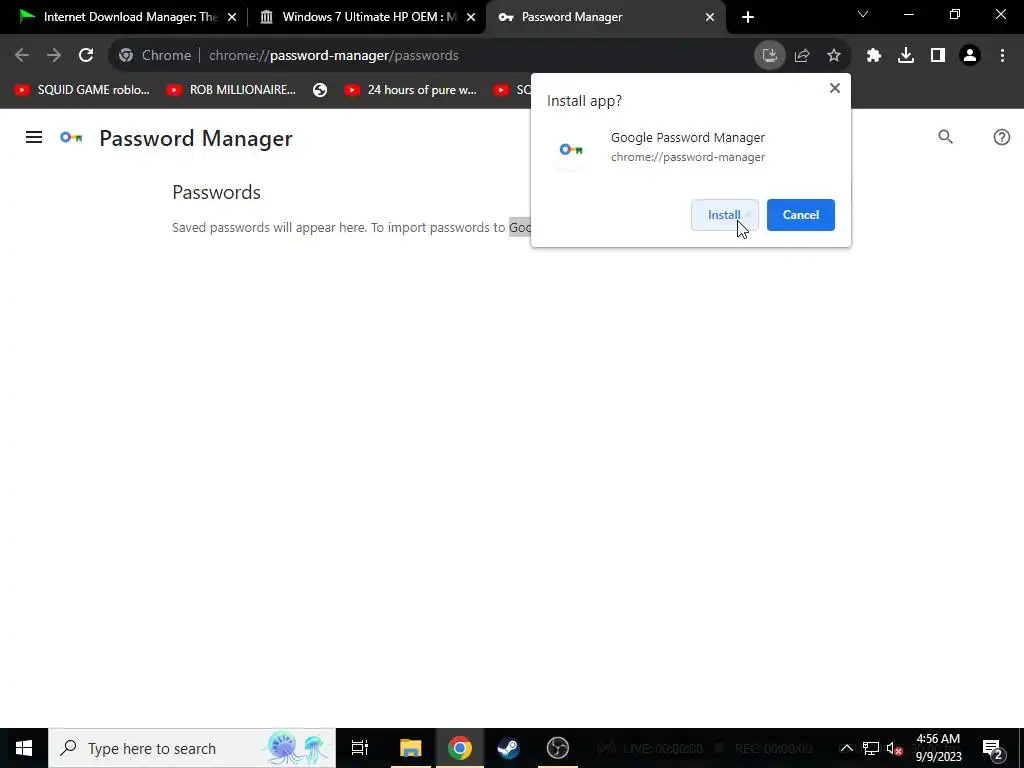Screen dimensions: 1024x768
Task: Close the Password Manager tab
Action: [x=710, y=17]
